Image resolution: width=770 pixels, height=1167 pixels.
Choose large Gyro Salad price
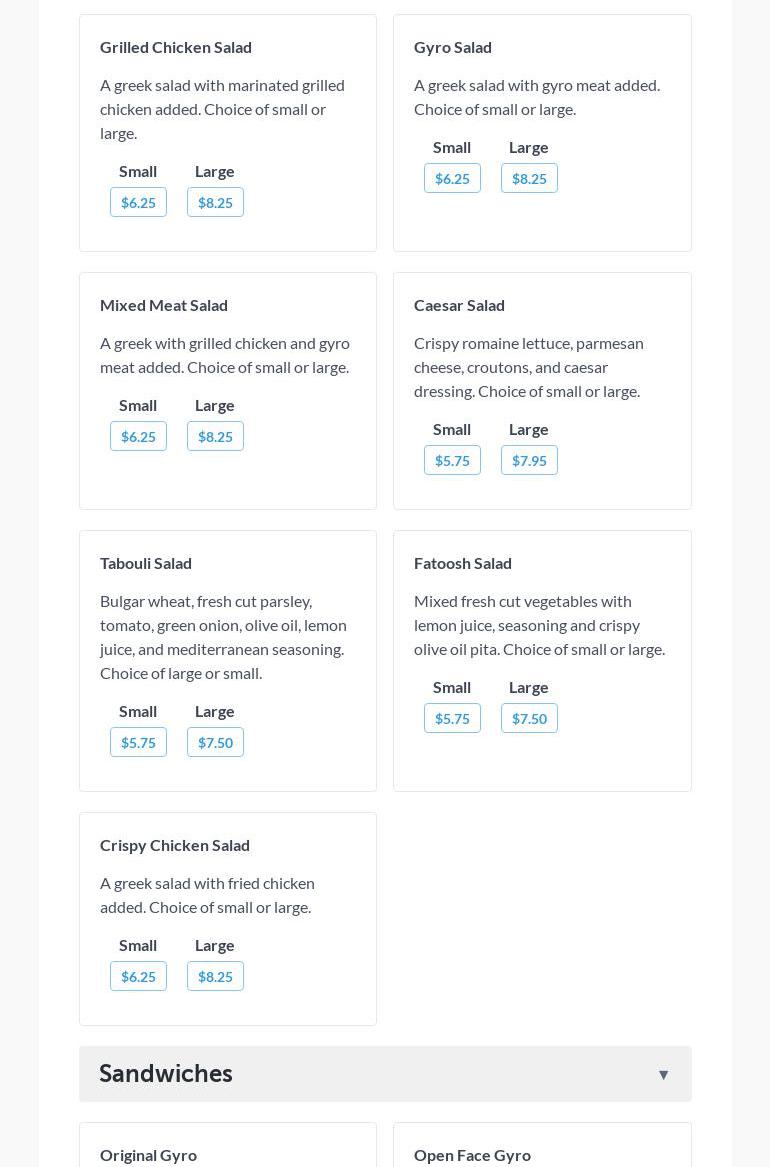529,178
